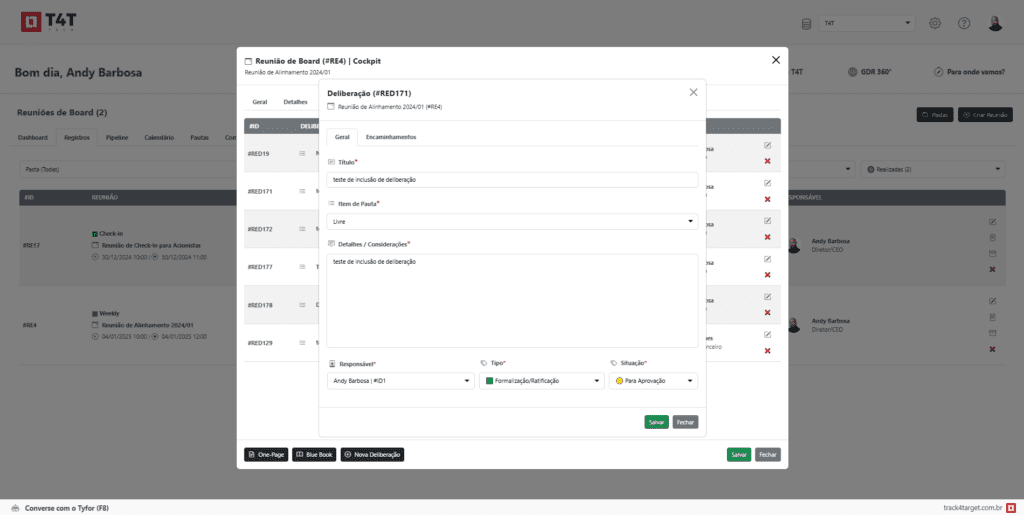This screenshot has width=1024, height=515.
Task: Click the edit icon for row #RED172
Action: 767,221
